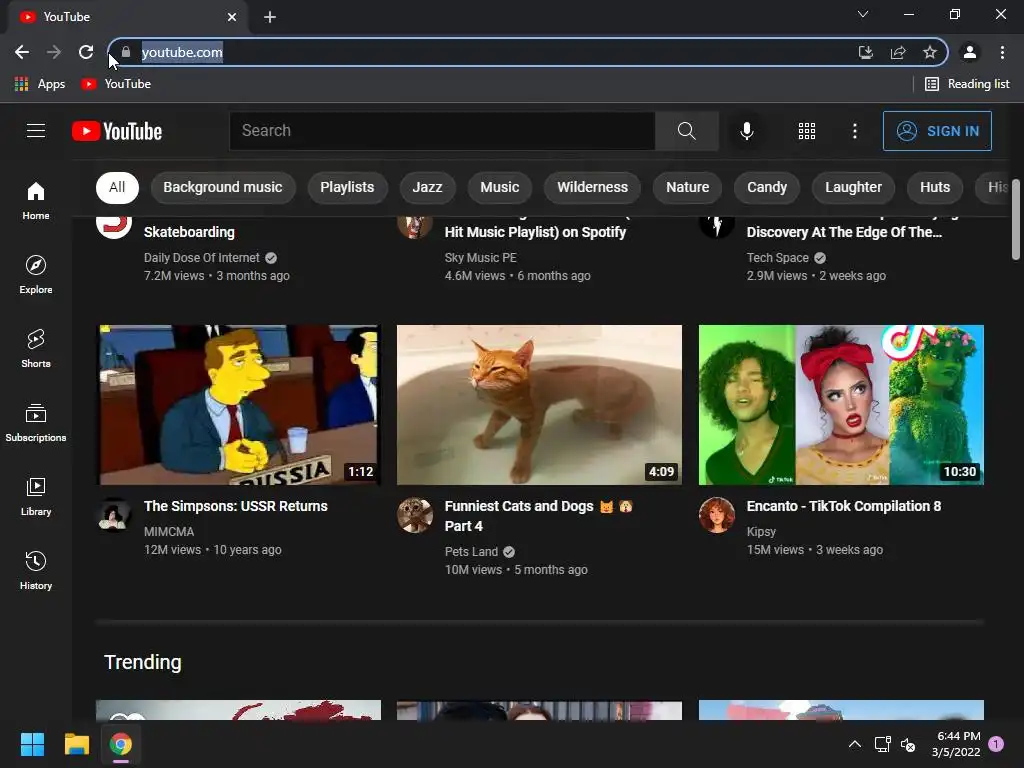The image size is (1024, 768).
Task: Open the YouTube bookmark in bookmarks bar
Action: tap(116, 84)
